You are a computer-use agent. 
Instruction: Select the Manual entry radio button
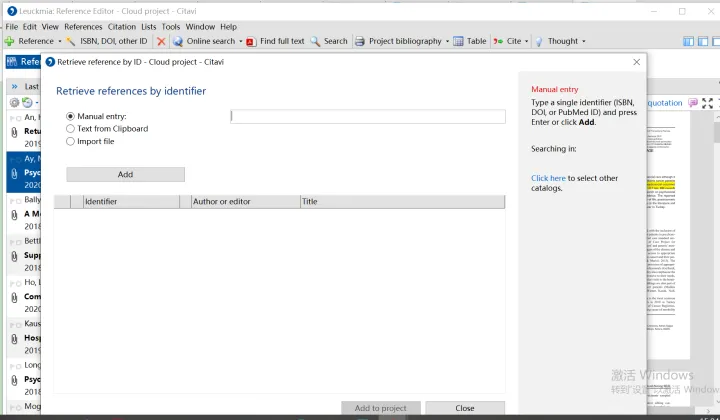point(70,117)
